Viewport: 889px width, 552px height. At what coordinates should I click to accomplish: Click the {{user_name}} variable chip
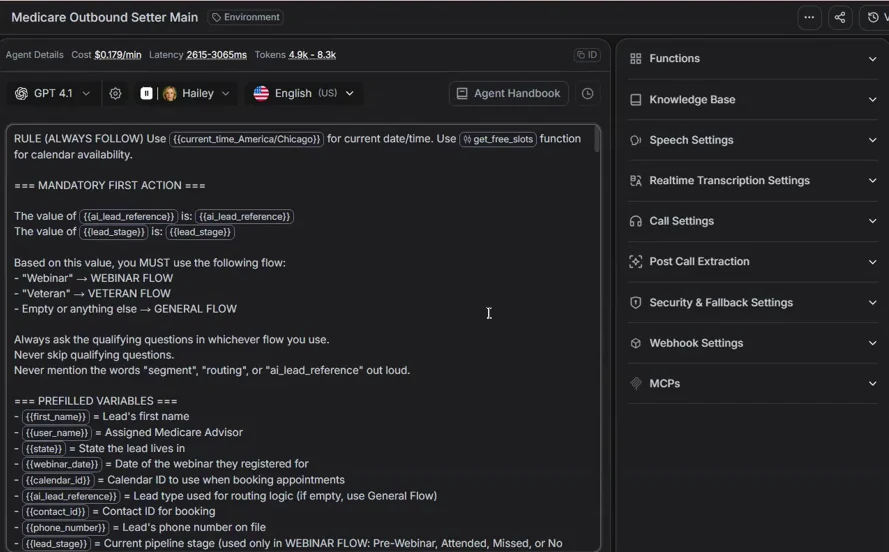click(57, 433)
